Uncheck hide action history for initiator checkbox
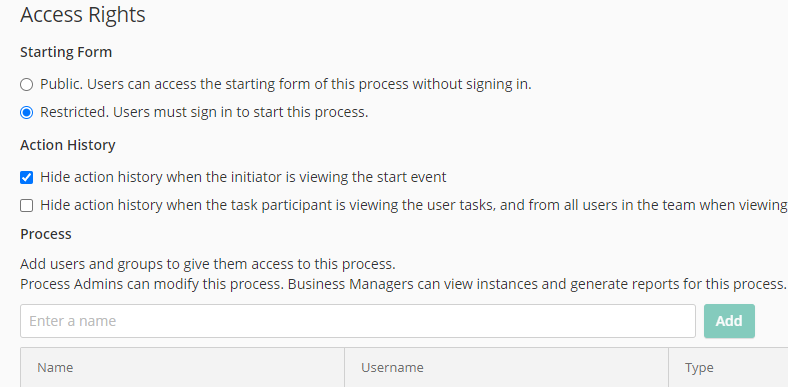The image size is (788, 387). (27, 177)
